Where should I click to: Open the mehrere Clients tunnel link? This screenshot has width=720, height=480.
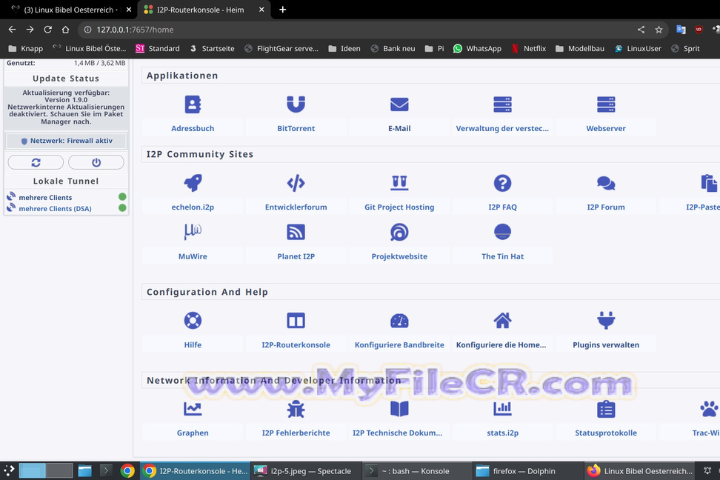tap(45, 198)
